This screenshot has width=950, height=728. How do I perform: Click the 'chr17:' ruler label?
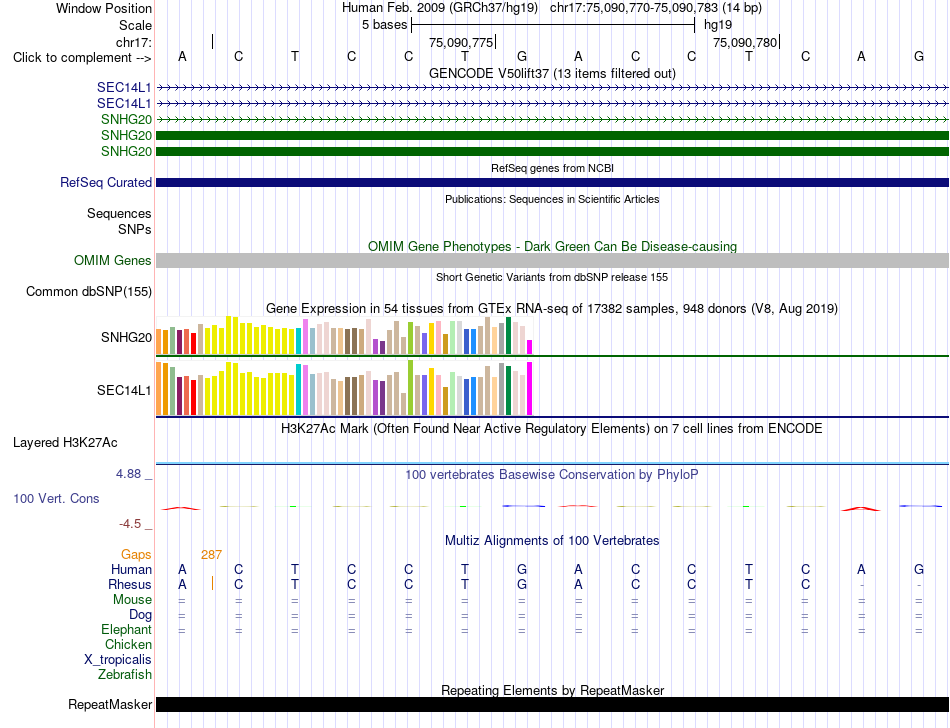coord(134,42)
